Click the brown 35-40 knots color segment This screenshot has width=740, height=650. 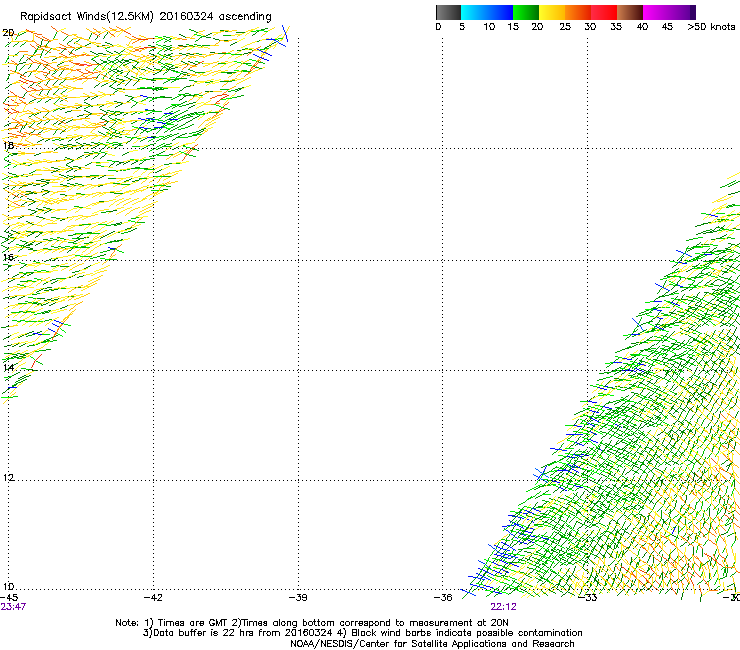[630, 12]
